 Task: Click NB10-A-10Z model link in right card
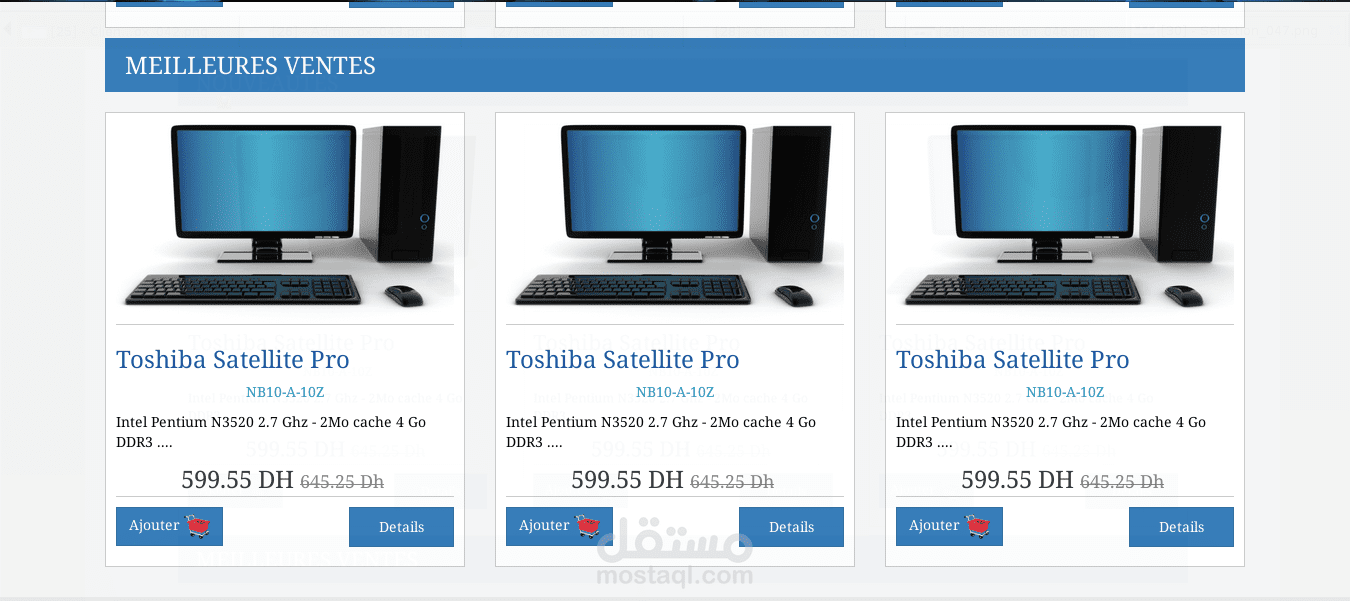click(1065, 393)
